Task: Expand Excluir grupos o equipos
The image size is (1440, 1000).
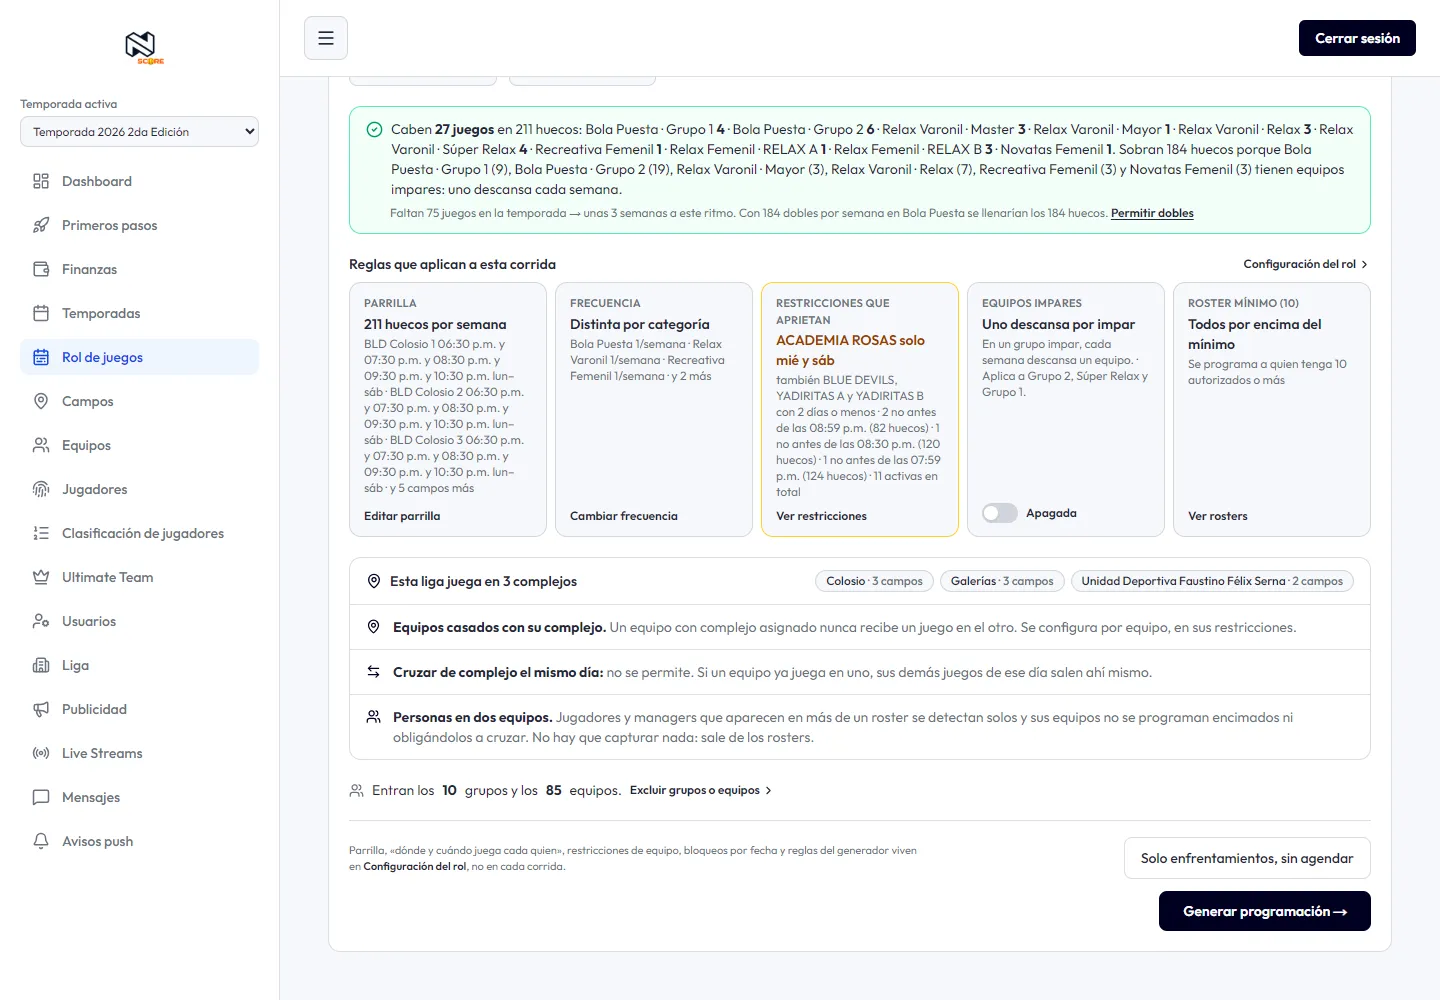Action: [701, 790]
